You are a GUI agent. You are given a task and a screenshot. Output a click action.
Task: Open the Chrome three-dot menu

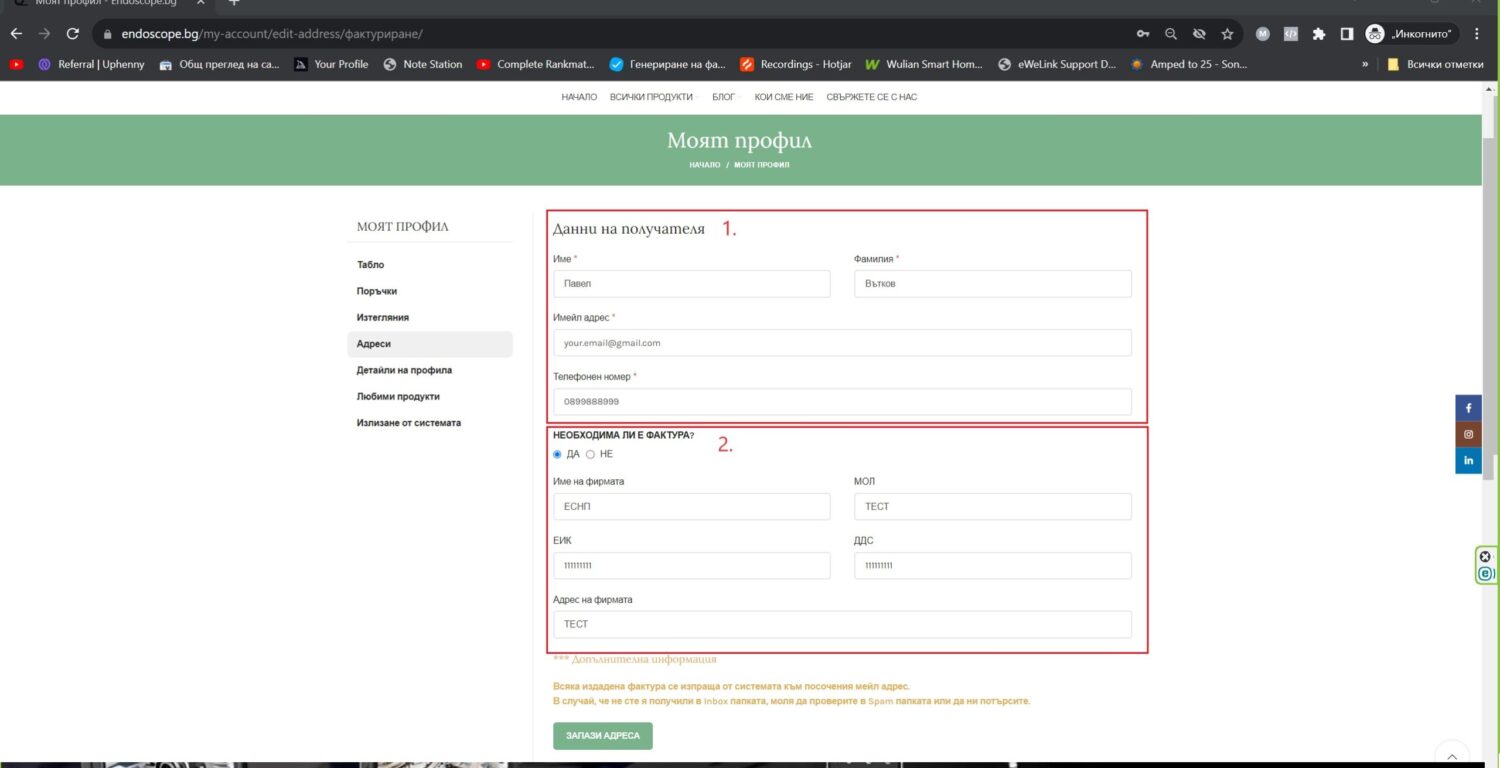(x=1477, y=33)
